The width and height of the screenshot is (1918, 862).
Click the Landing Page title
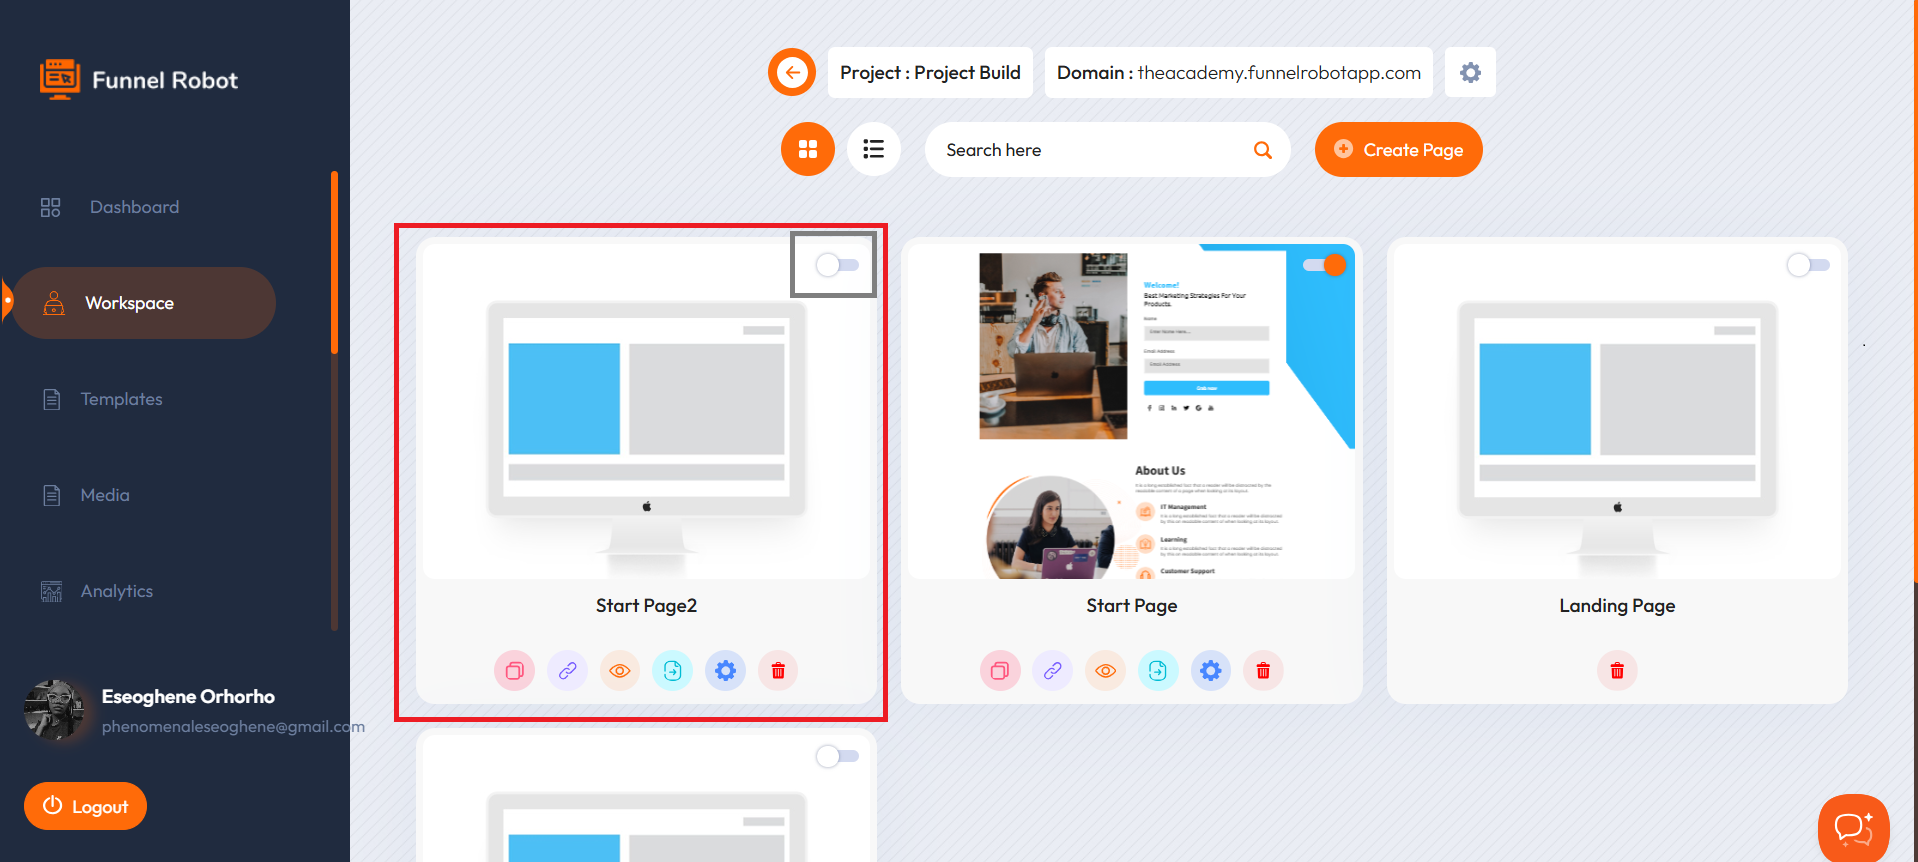point(1617,606)
